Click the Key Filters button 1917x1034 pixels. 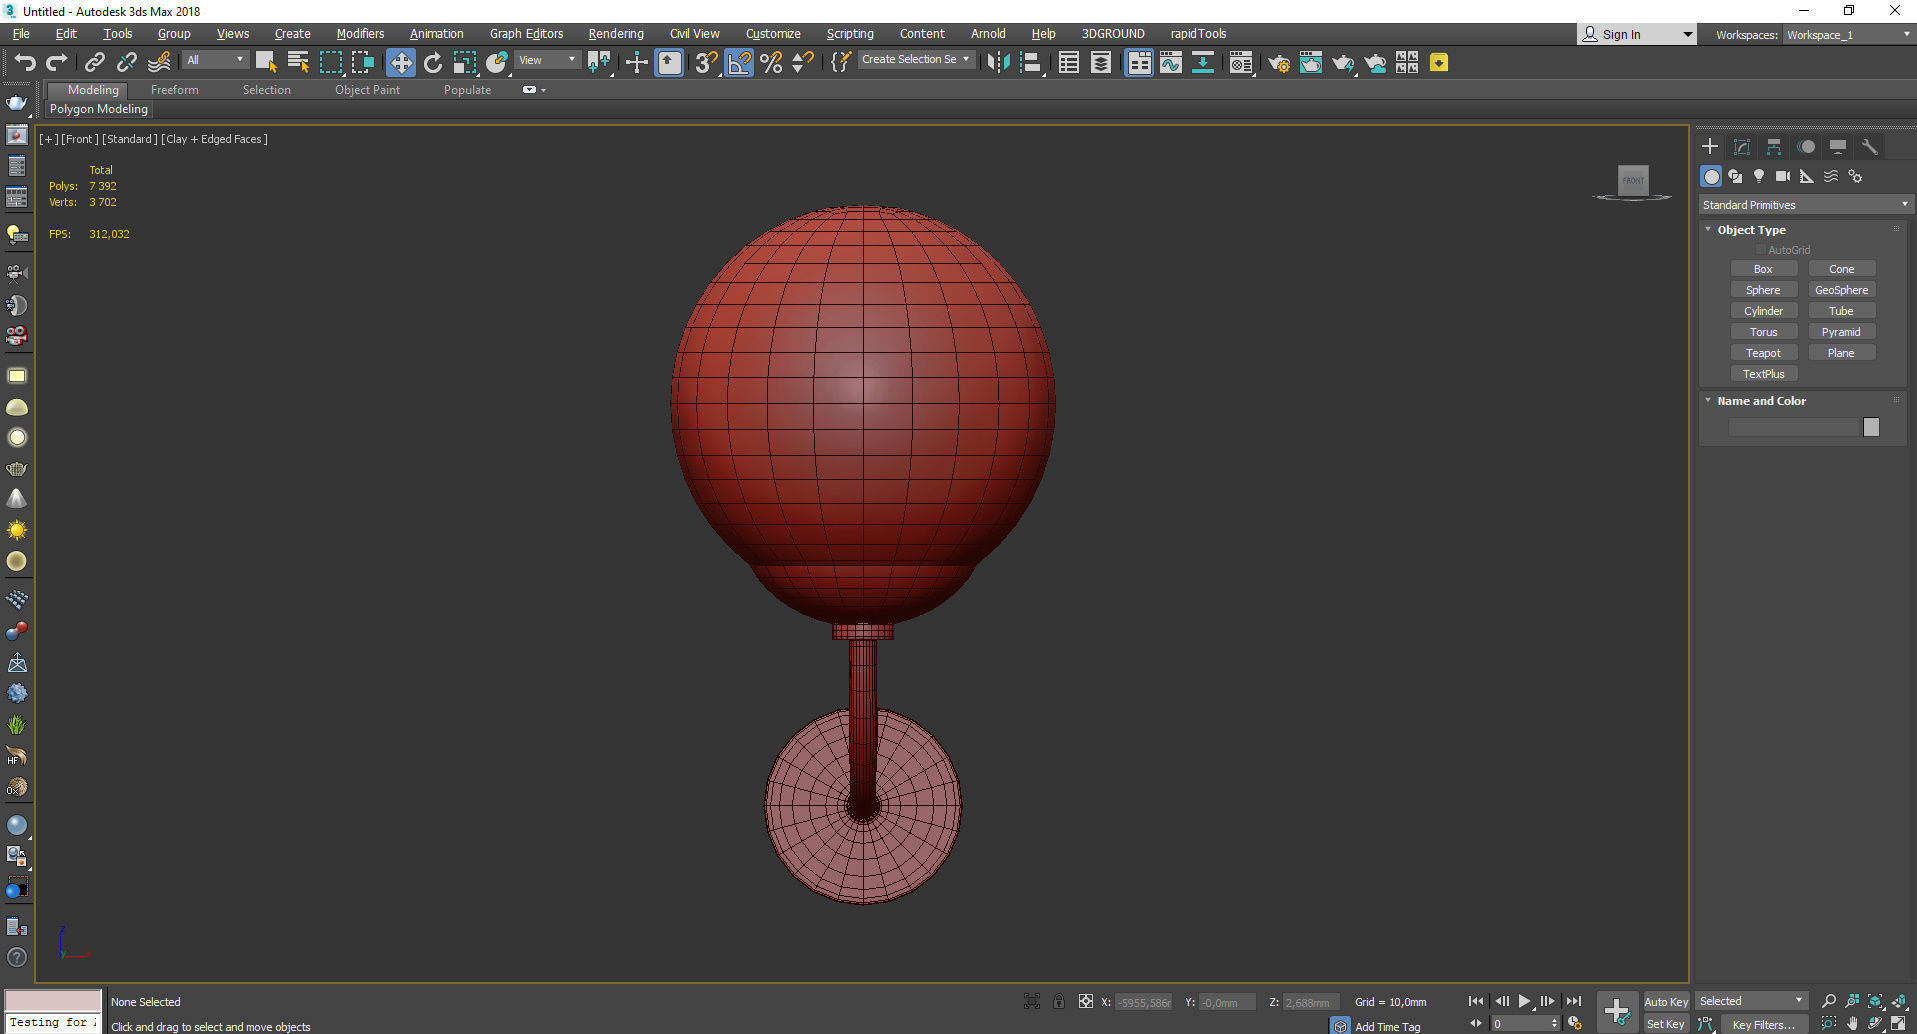tap(1763, 1024)
